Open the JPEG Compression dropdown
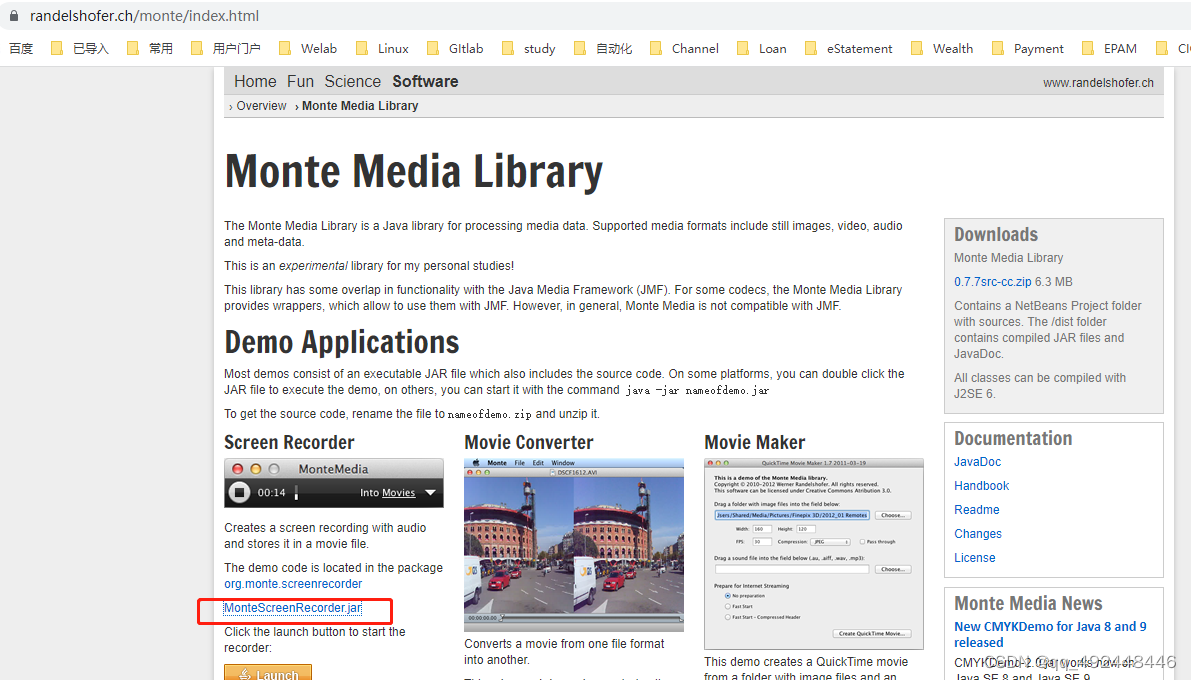The image size is (1191, 680). pos(831,542)
